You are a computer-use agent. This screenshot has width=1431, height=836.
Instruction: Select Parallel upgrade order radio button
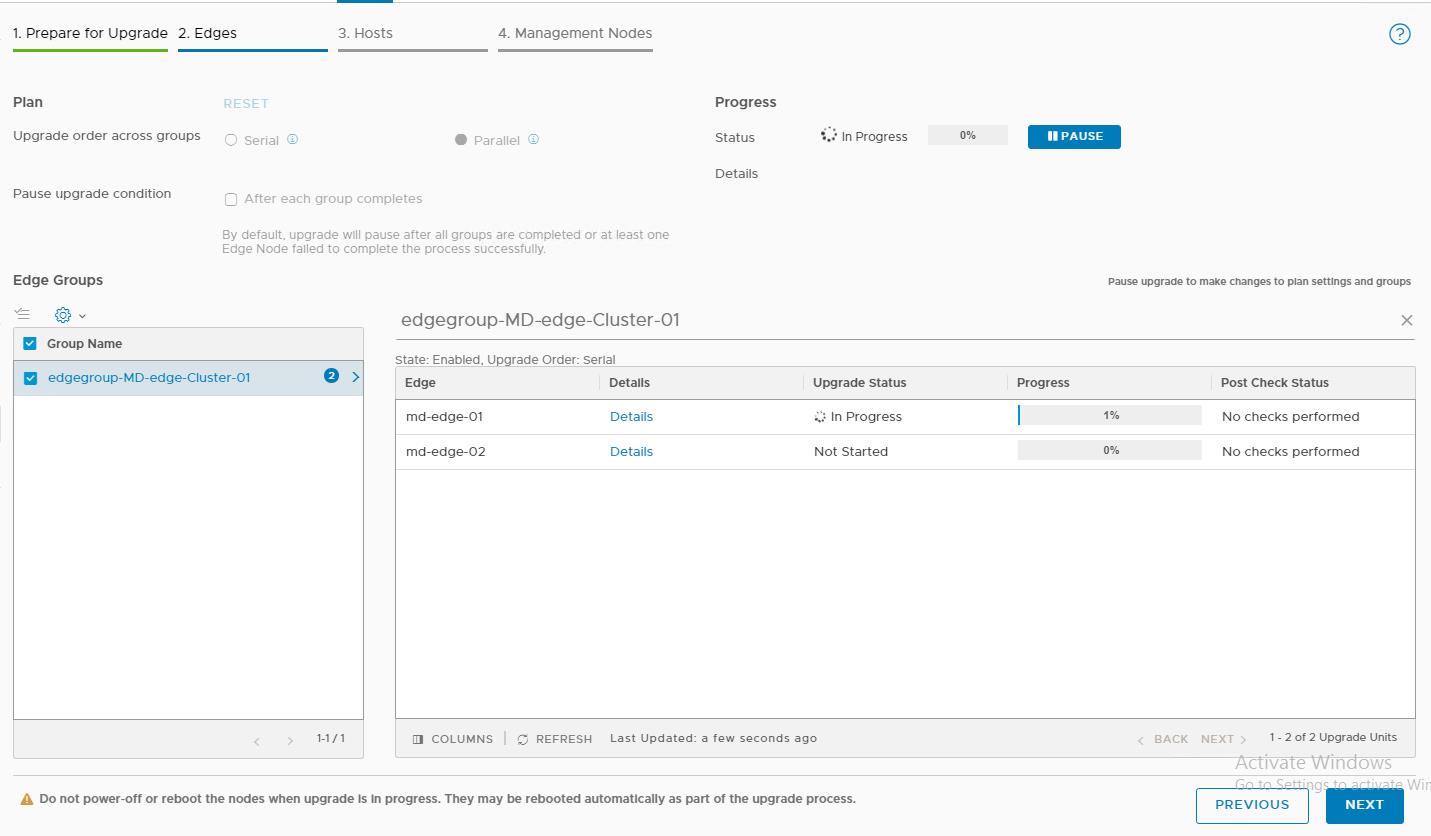(461, 140)
